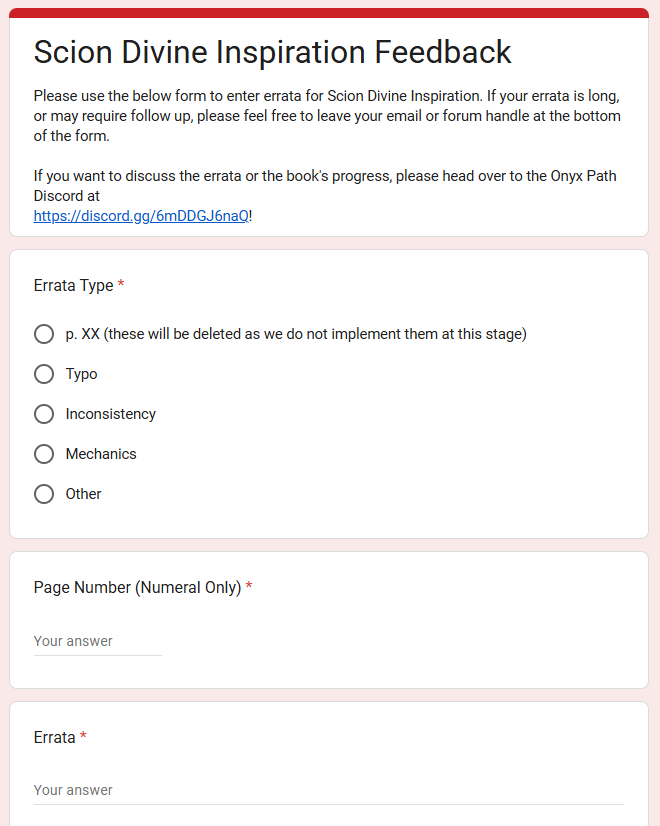Click the 'Page Number (Numeral Only)' label
Viewport: 660px width, 826px height.
(x=137, y=587)
